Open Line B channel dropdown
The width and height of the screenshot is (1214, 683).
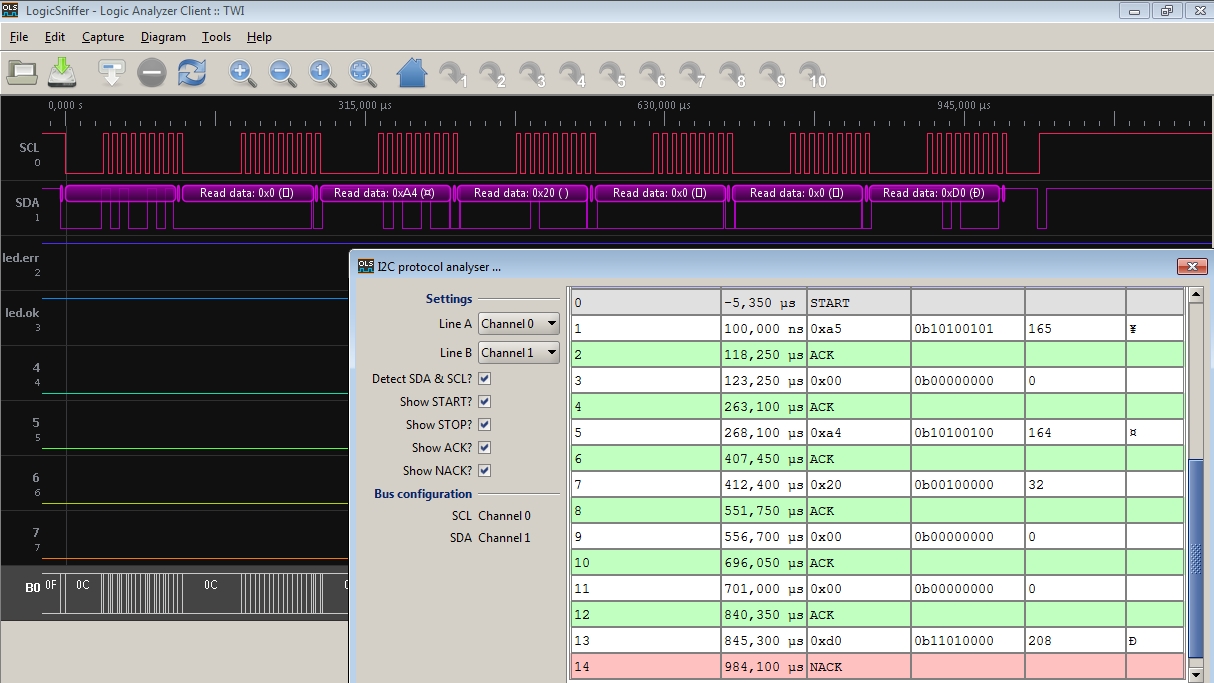tap(518, 353)
